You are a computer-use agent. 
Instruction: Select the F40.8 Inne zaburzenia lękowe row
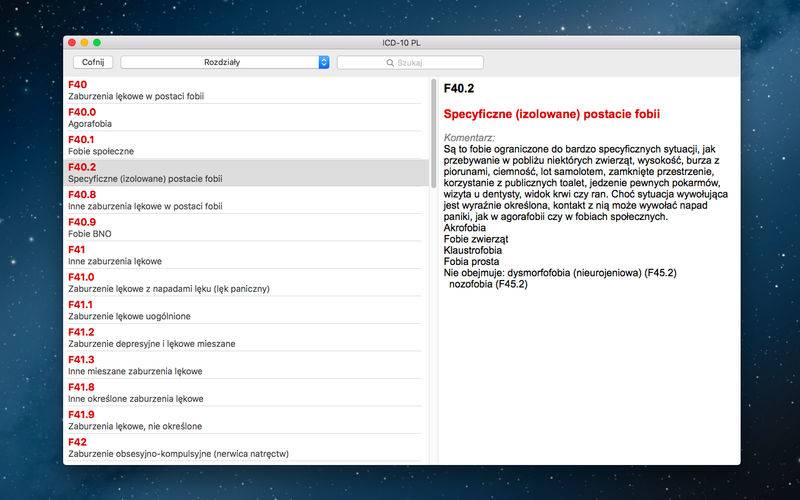(x=244, y=200)
